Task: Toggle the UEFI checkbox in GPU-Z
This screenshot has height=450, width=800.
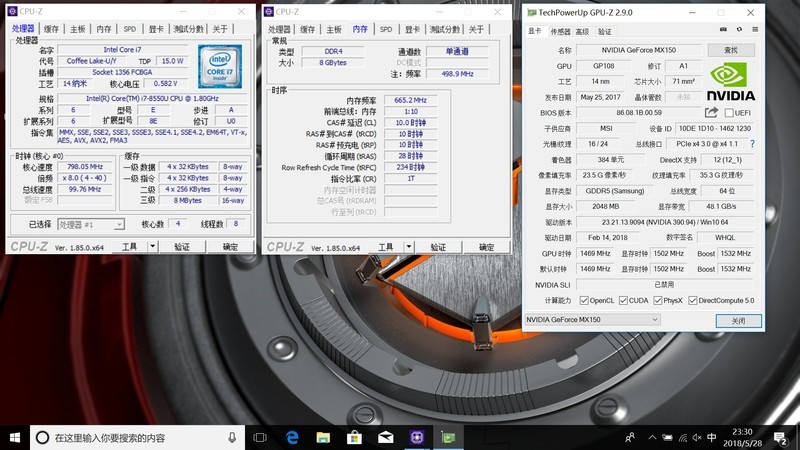Action: [x=728, y=113]
